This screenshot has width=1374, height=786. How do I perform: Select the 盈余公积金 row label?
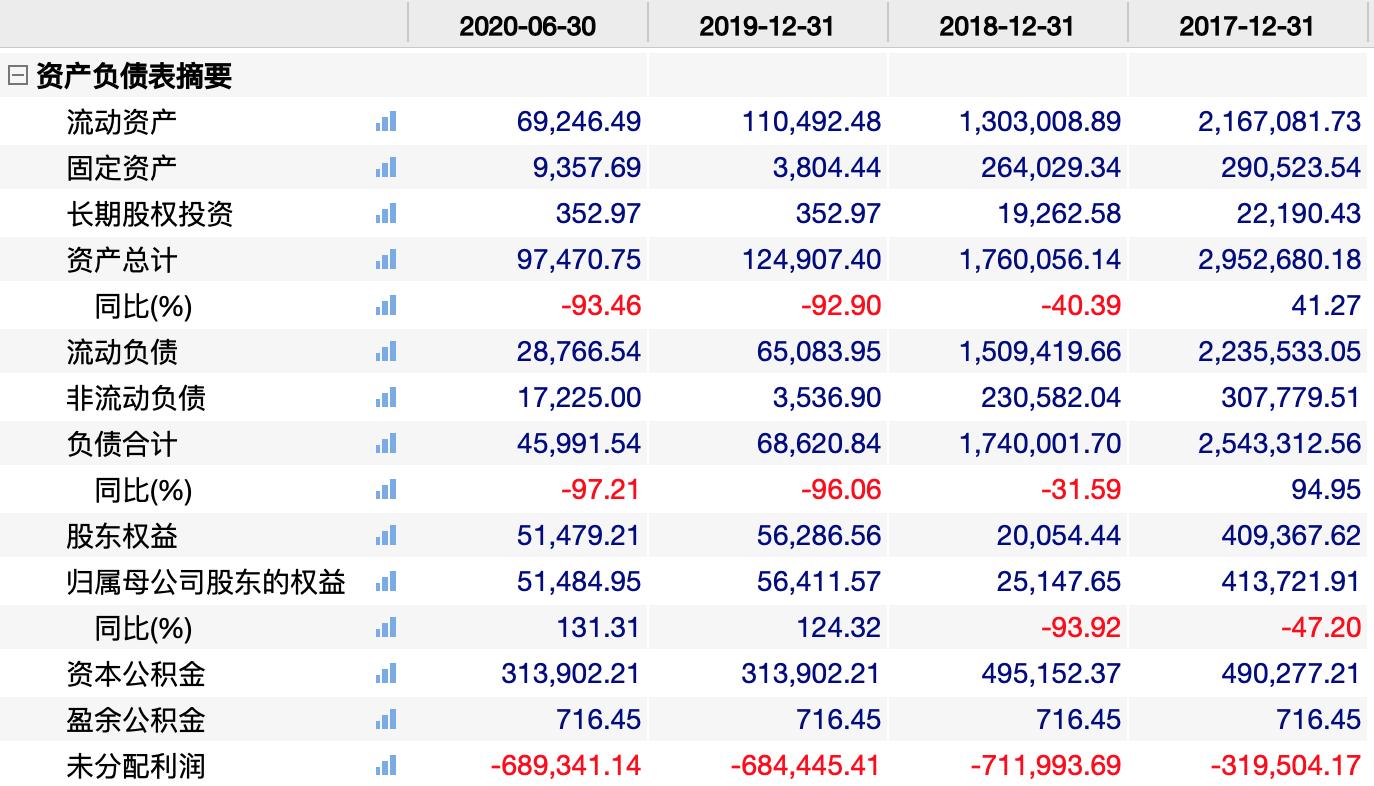click(136, 720)
